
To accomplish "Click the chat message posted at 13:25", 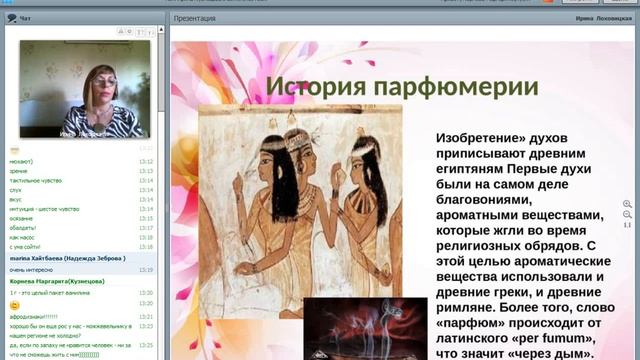I will [x=70, y=350].
